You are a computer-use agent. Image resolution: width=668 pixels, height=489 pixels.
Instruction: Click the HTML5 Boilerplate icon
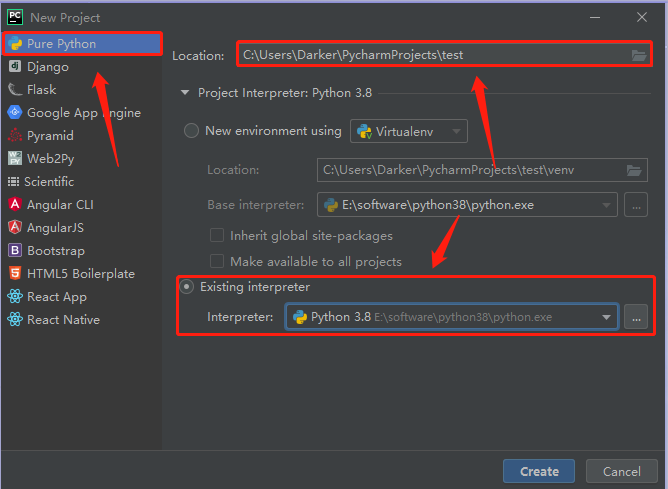coord(15,273)
